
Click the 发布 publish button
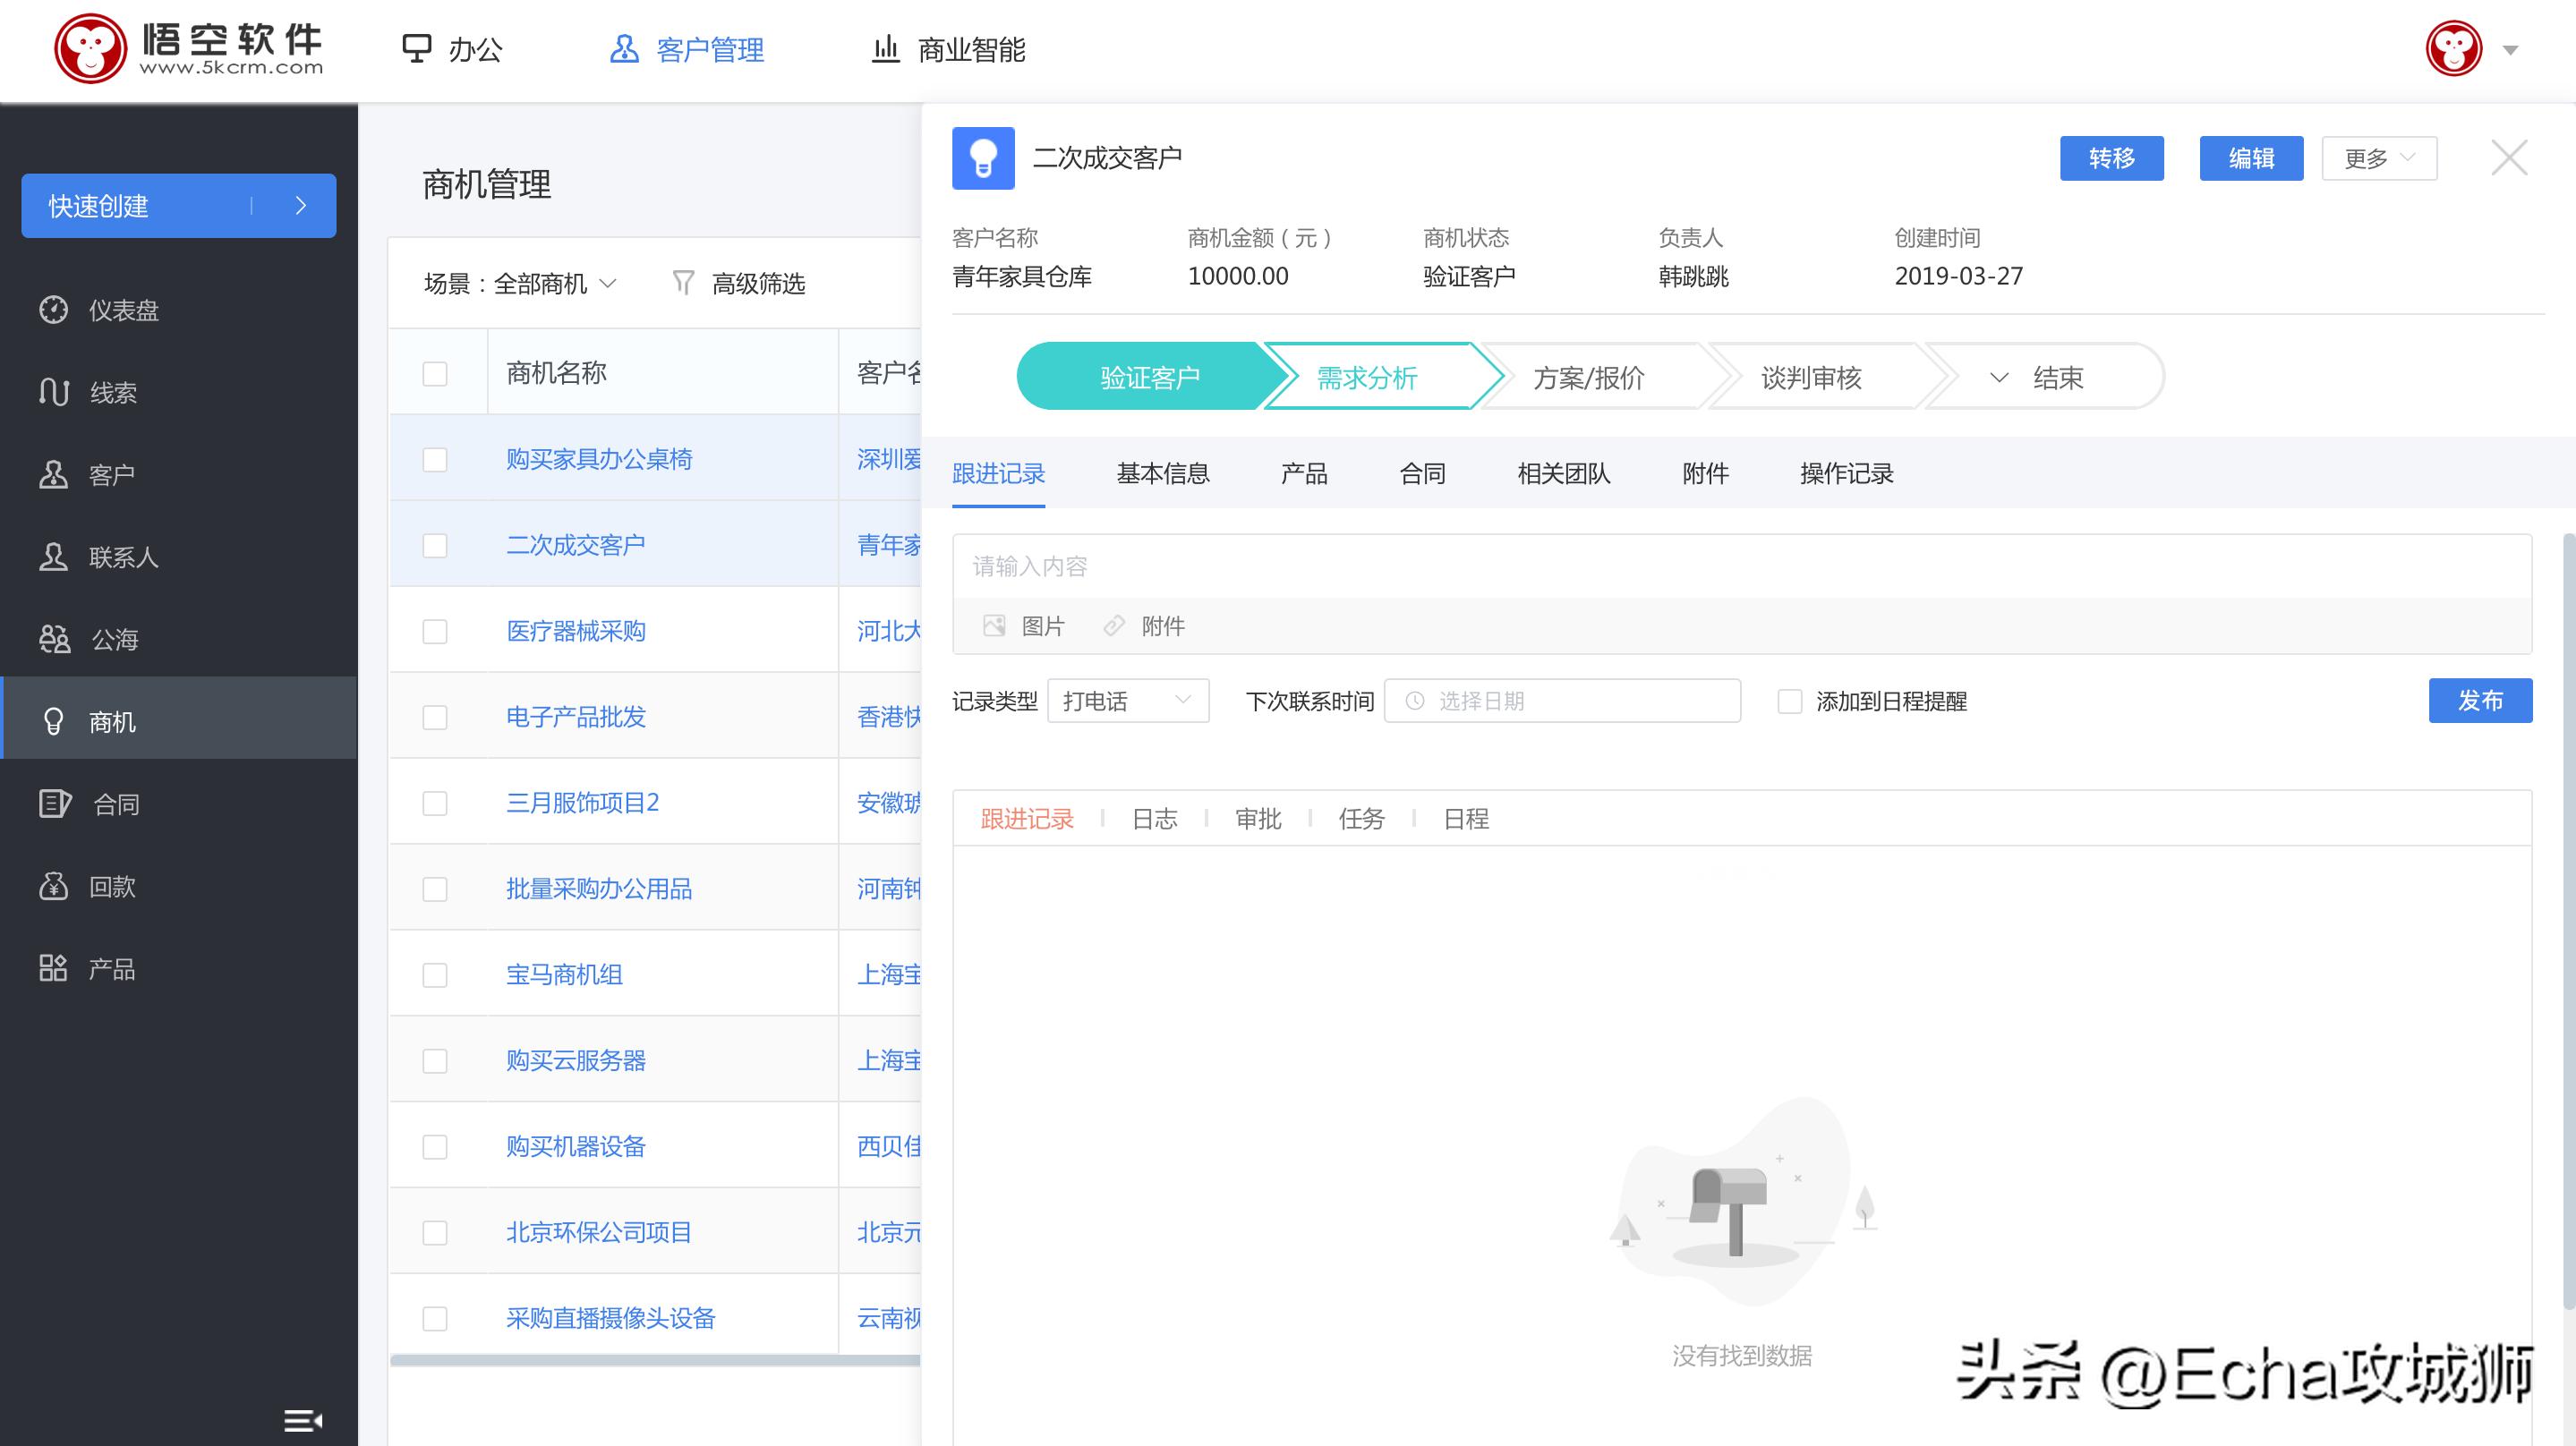coord(2480,701)
